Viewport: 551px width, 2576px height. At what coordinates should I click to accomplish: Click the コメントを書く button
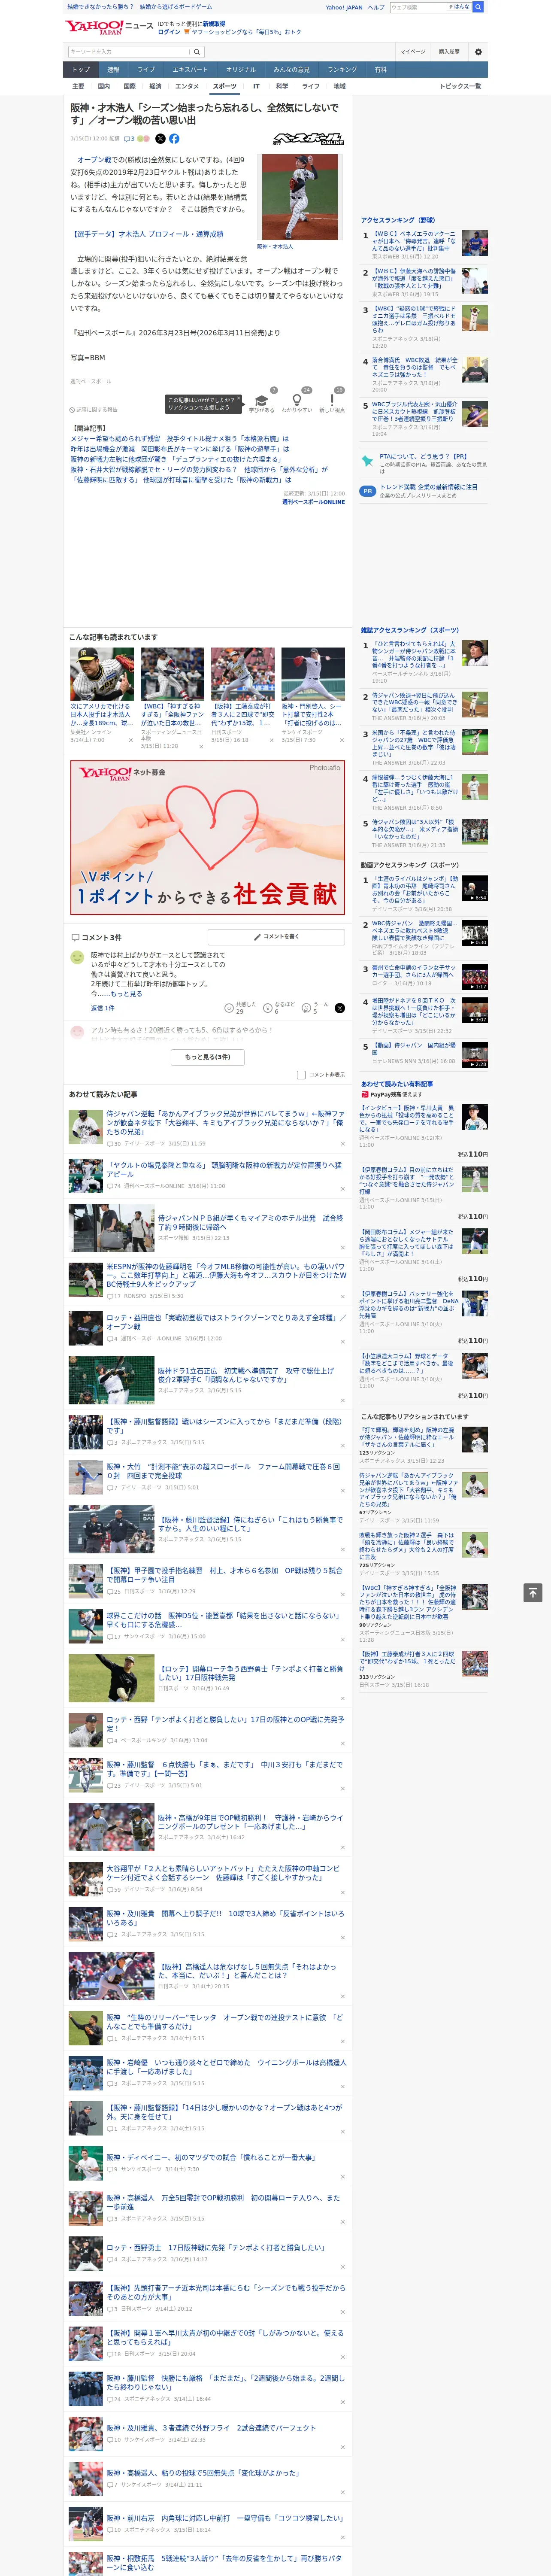click(x=276, y=937)
